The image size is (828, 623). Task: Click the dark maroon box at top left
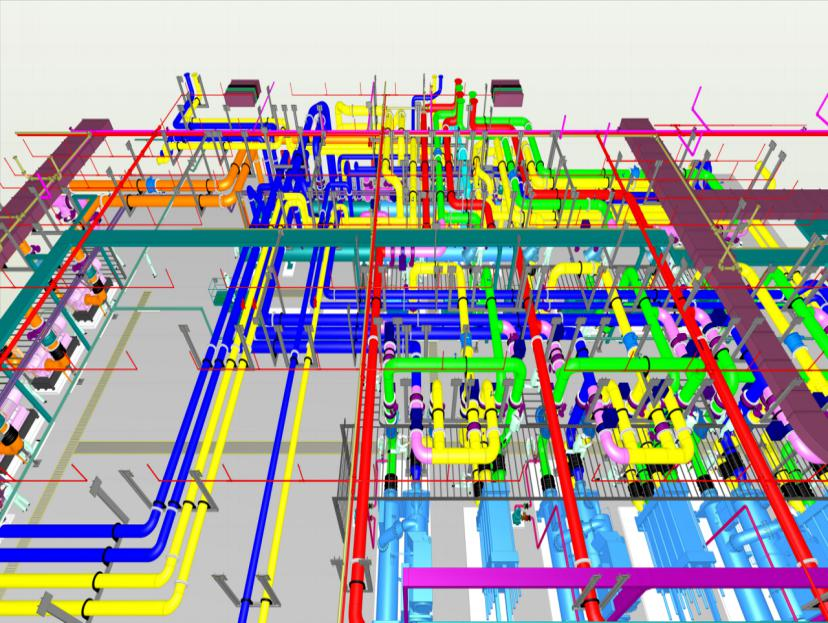pyautogui.click(x=240, y=94)
